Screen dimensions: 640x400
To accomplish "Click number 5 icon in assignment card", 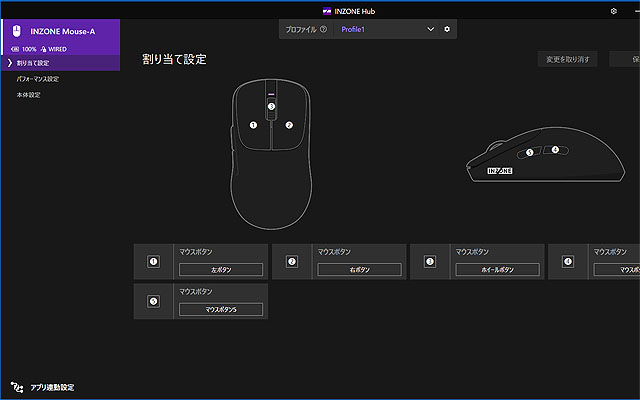I will tap(153, 301).
